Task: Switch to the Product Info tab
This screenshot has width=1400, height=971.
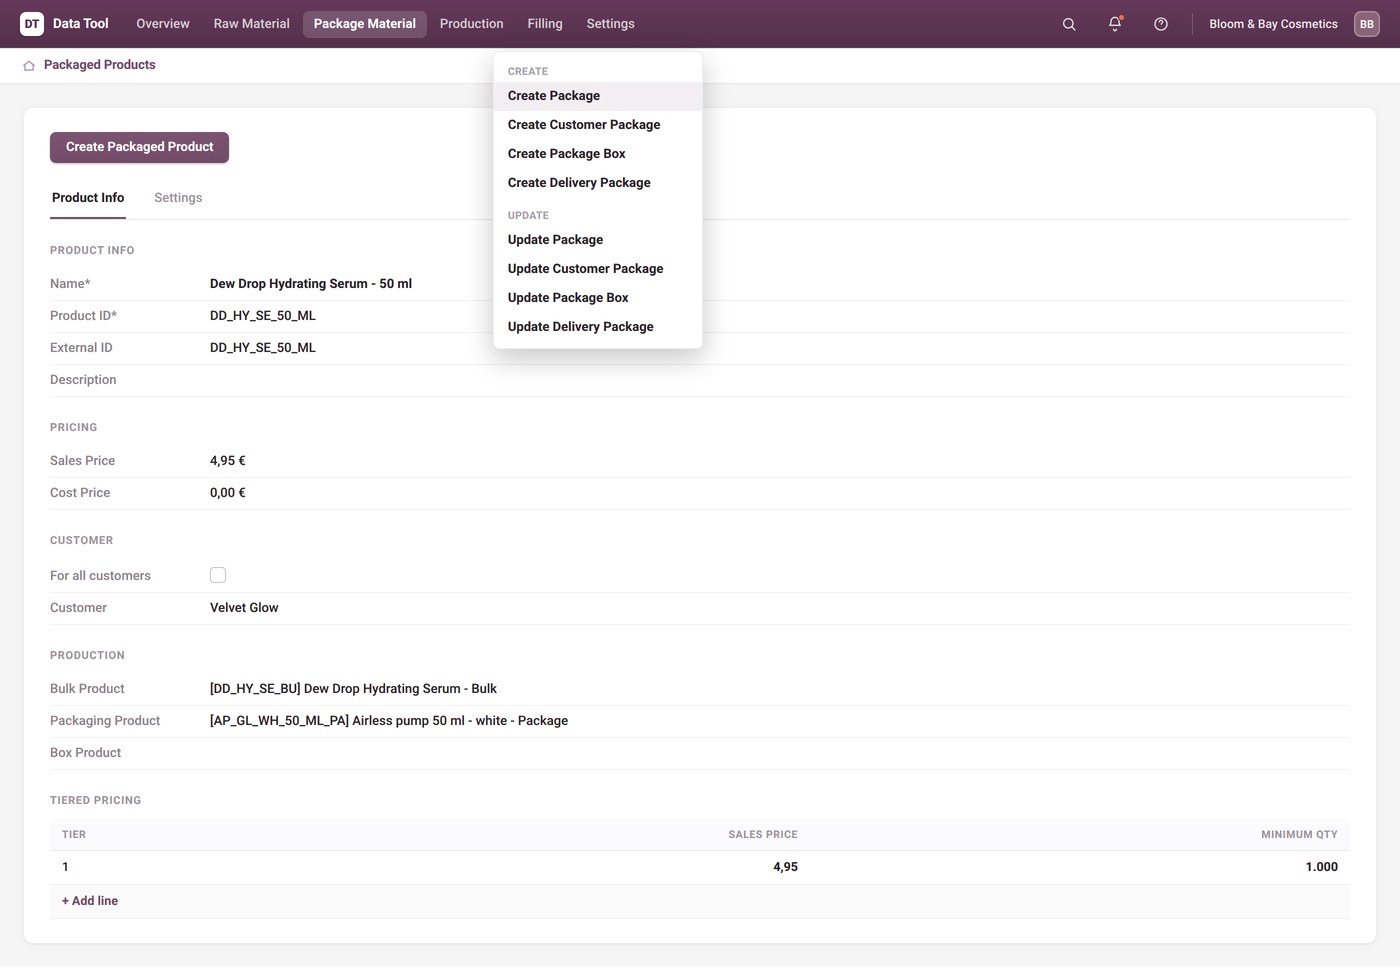Action: (88, 198)
